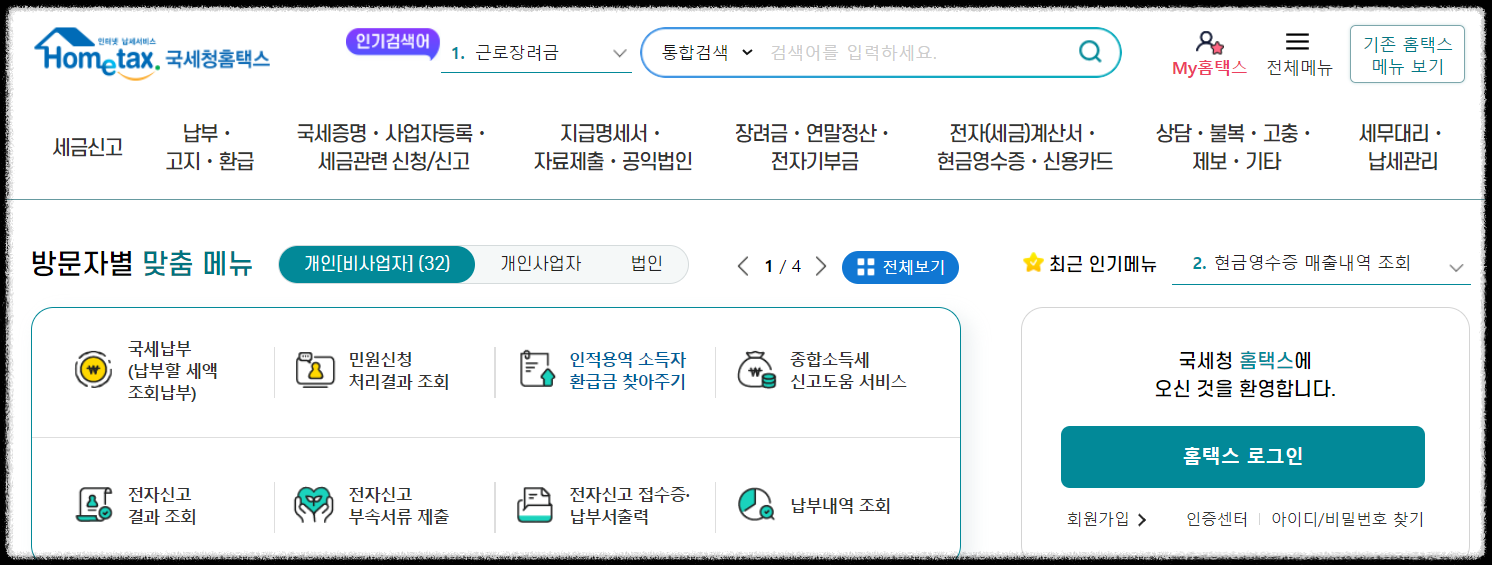Click the 민원신청 처리결과 조회 icon
Screen dimensions: 1492x565
(x=314, y=370)
